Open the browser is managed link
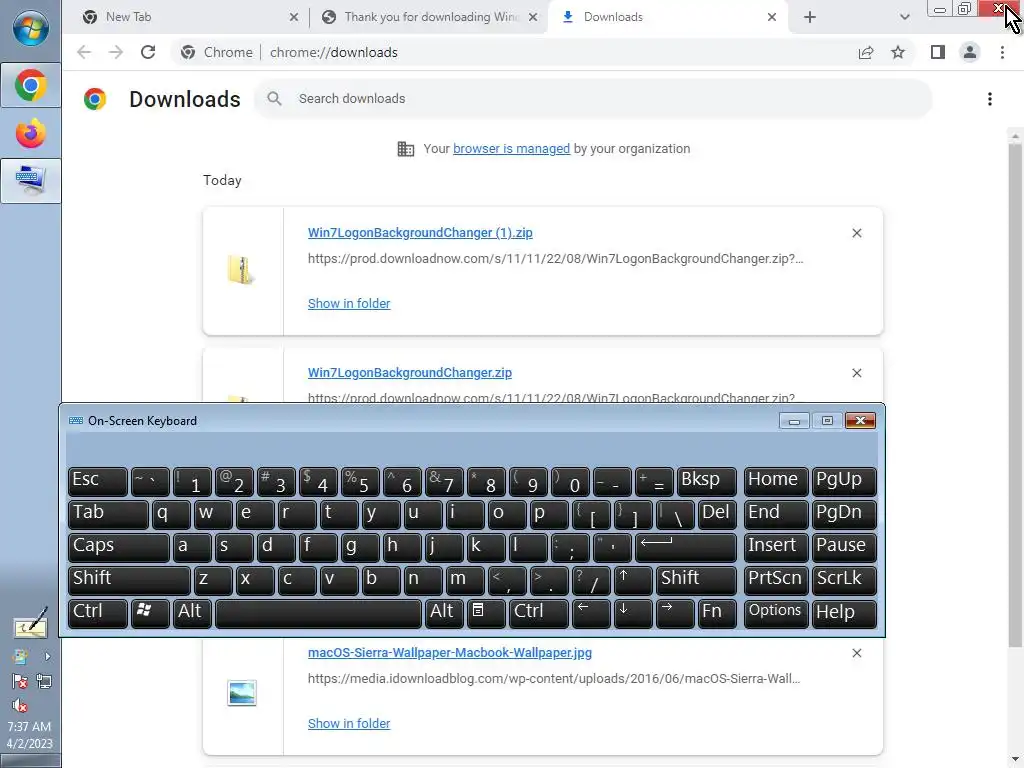Viewport: 1024px width, 768px height. pyautogui.click(x=511, y=149)
